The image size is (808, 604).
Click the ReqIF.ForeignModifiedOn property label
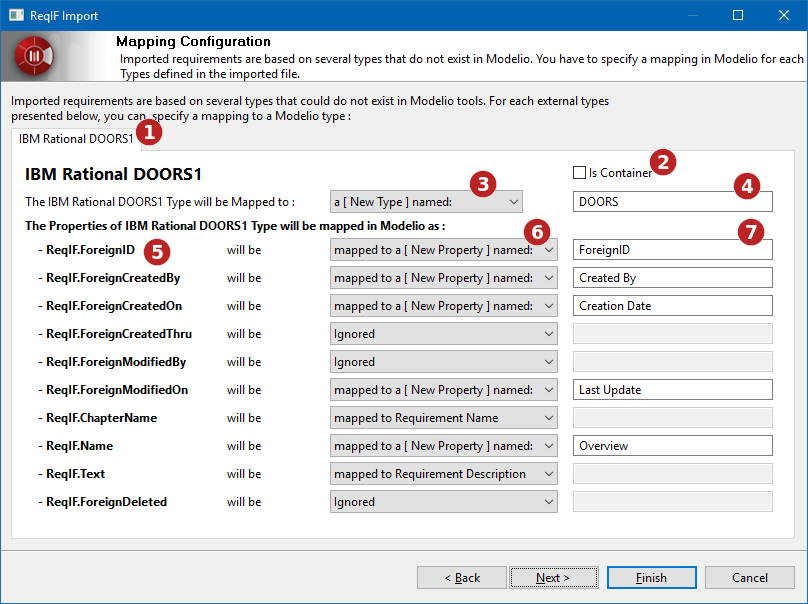[117, 390]
